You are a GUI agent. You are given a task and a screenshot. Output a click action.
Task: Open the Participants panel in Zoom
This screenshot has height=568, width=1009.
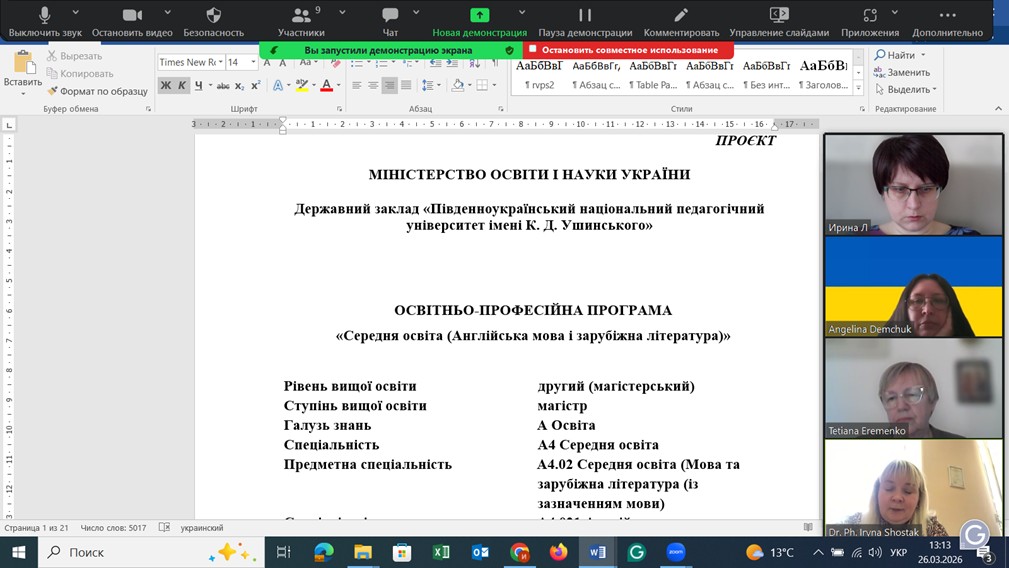(301, 16)
